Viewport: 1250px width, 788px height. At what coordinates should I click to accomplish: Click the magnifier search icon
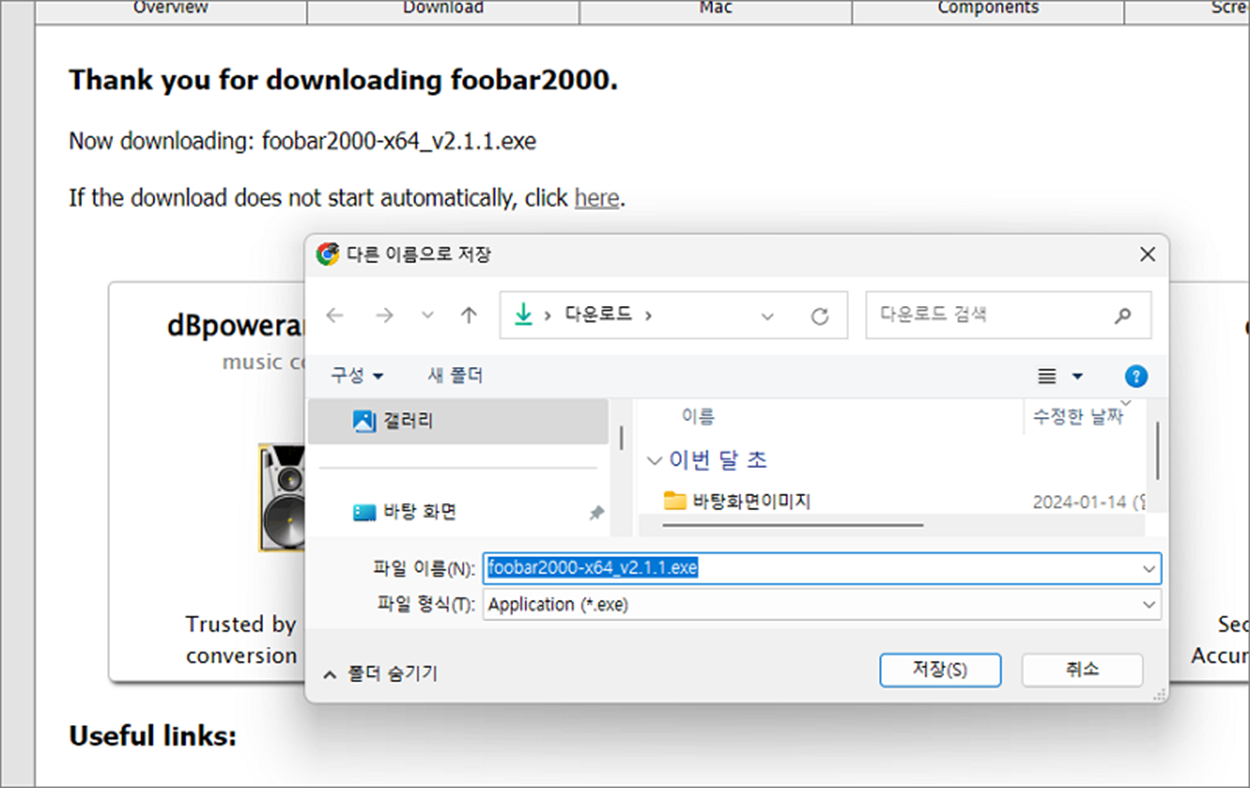coord(1122,316)
